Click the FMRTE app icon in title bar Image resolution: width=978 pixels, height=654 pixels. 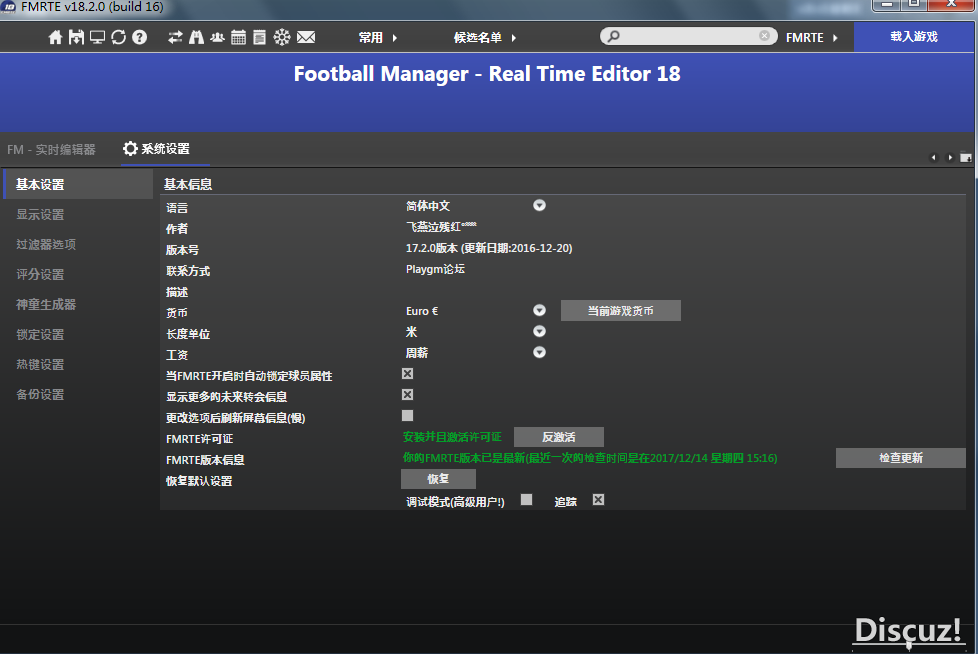tap(9, 7)
